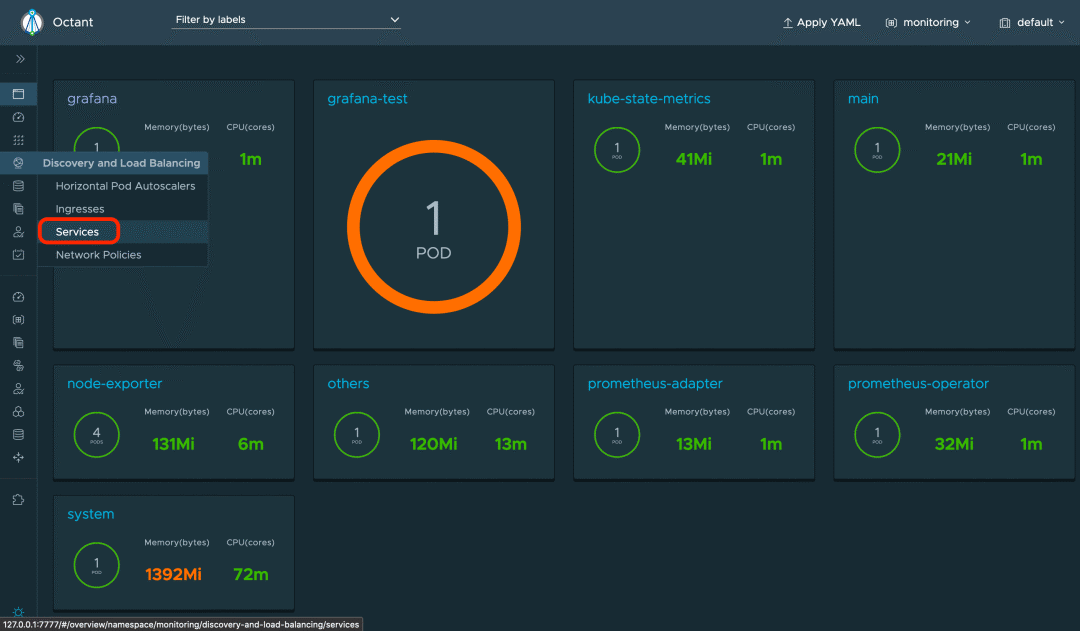Click the pod count ring in prometheus-adapter card

coord(617,435)
